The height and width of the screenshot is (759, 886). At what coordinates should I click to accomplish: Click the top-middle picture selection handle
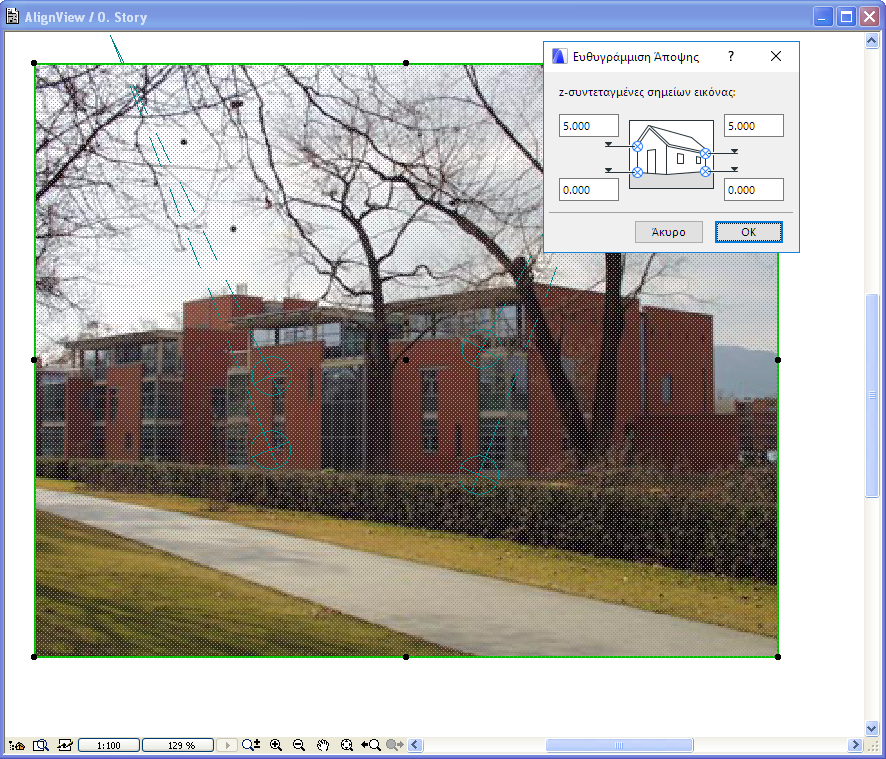(406, 63)
